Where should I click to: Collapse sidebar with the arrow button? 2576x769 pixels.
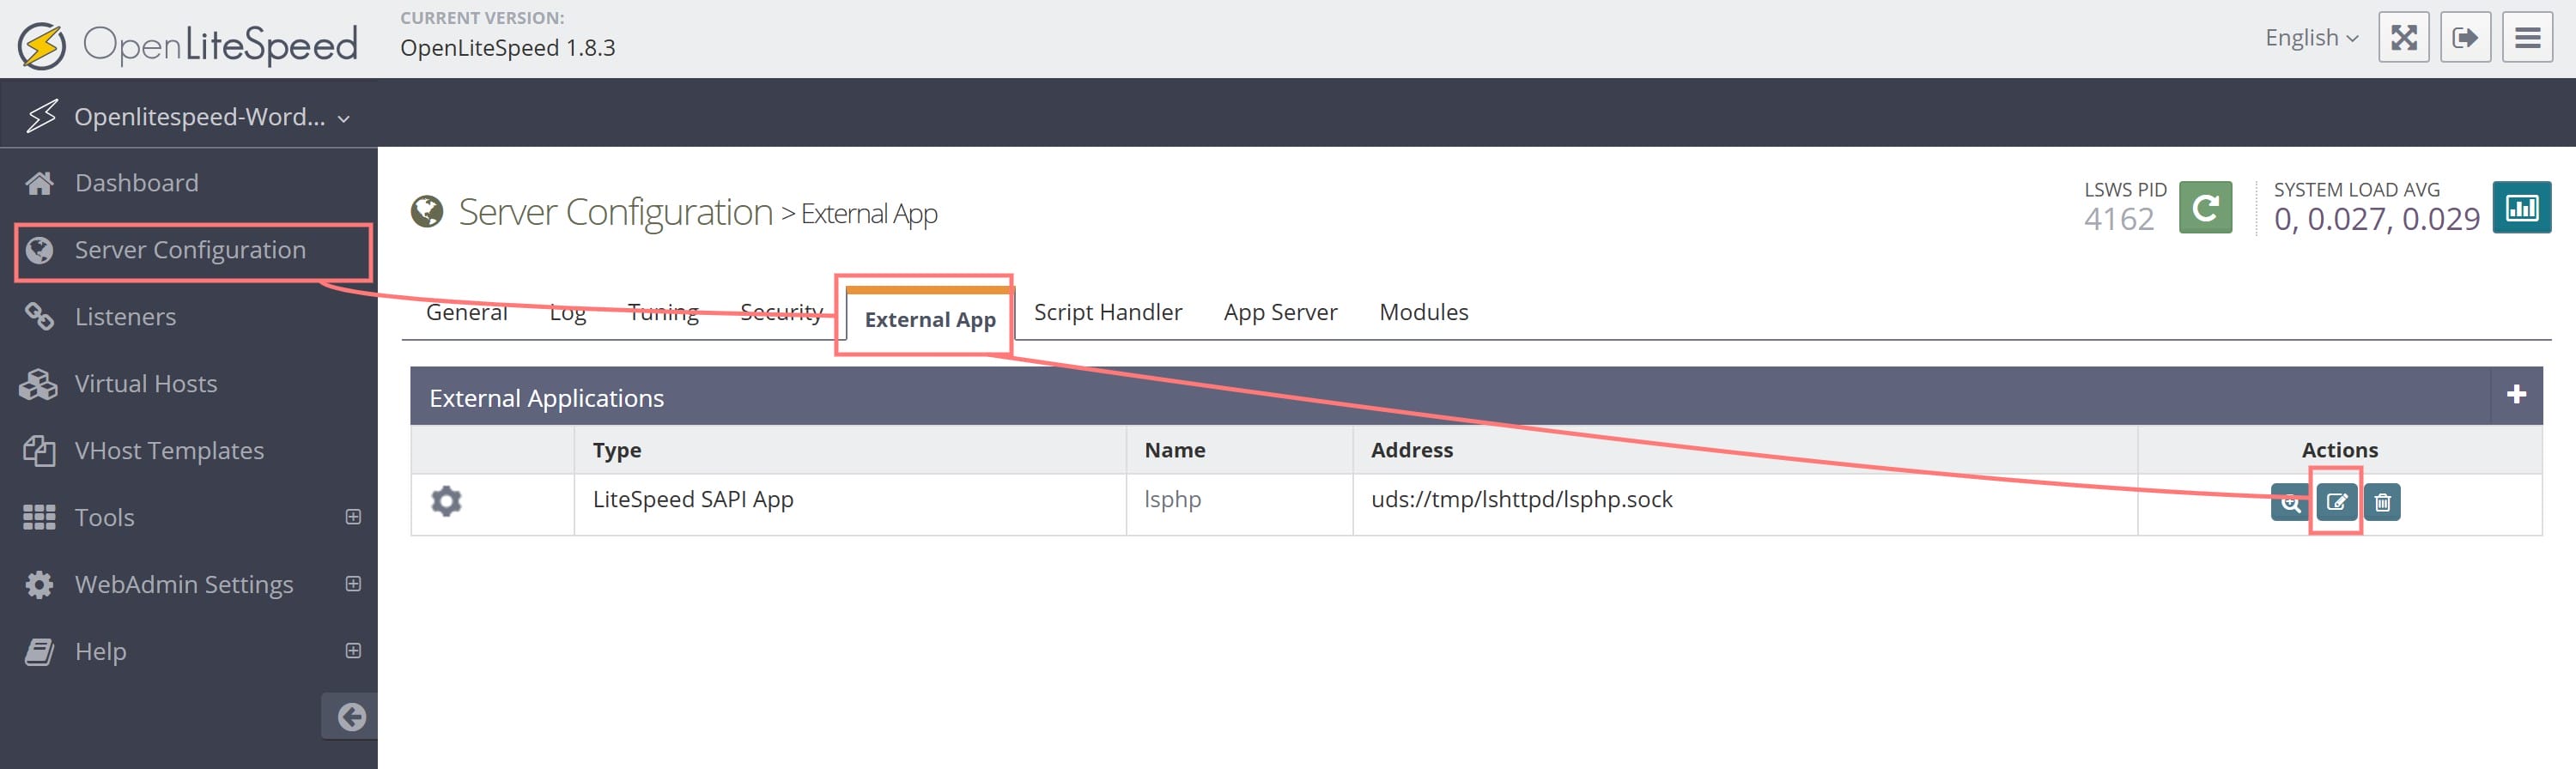(x=350, y=717)
